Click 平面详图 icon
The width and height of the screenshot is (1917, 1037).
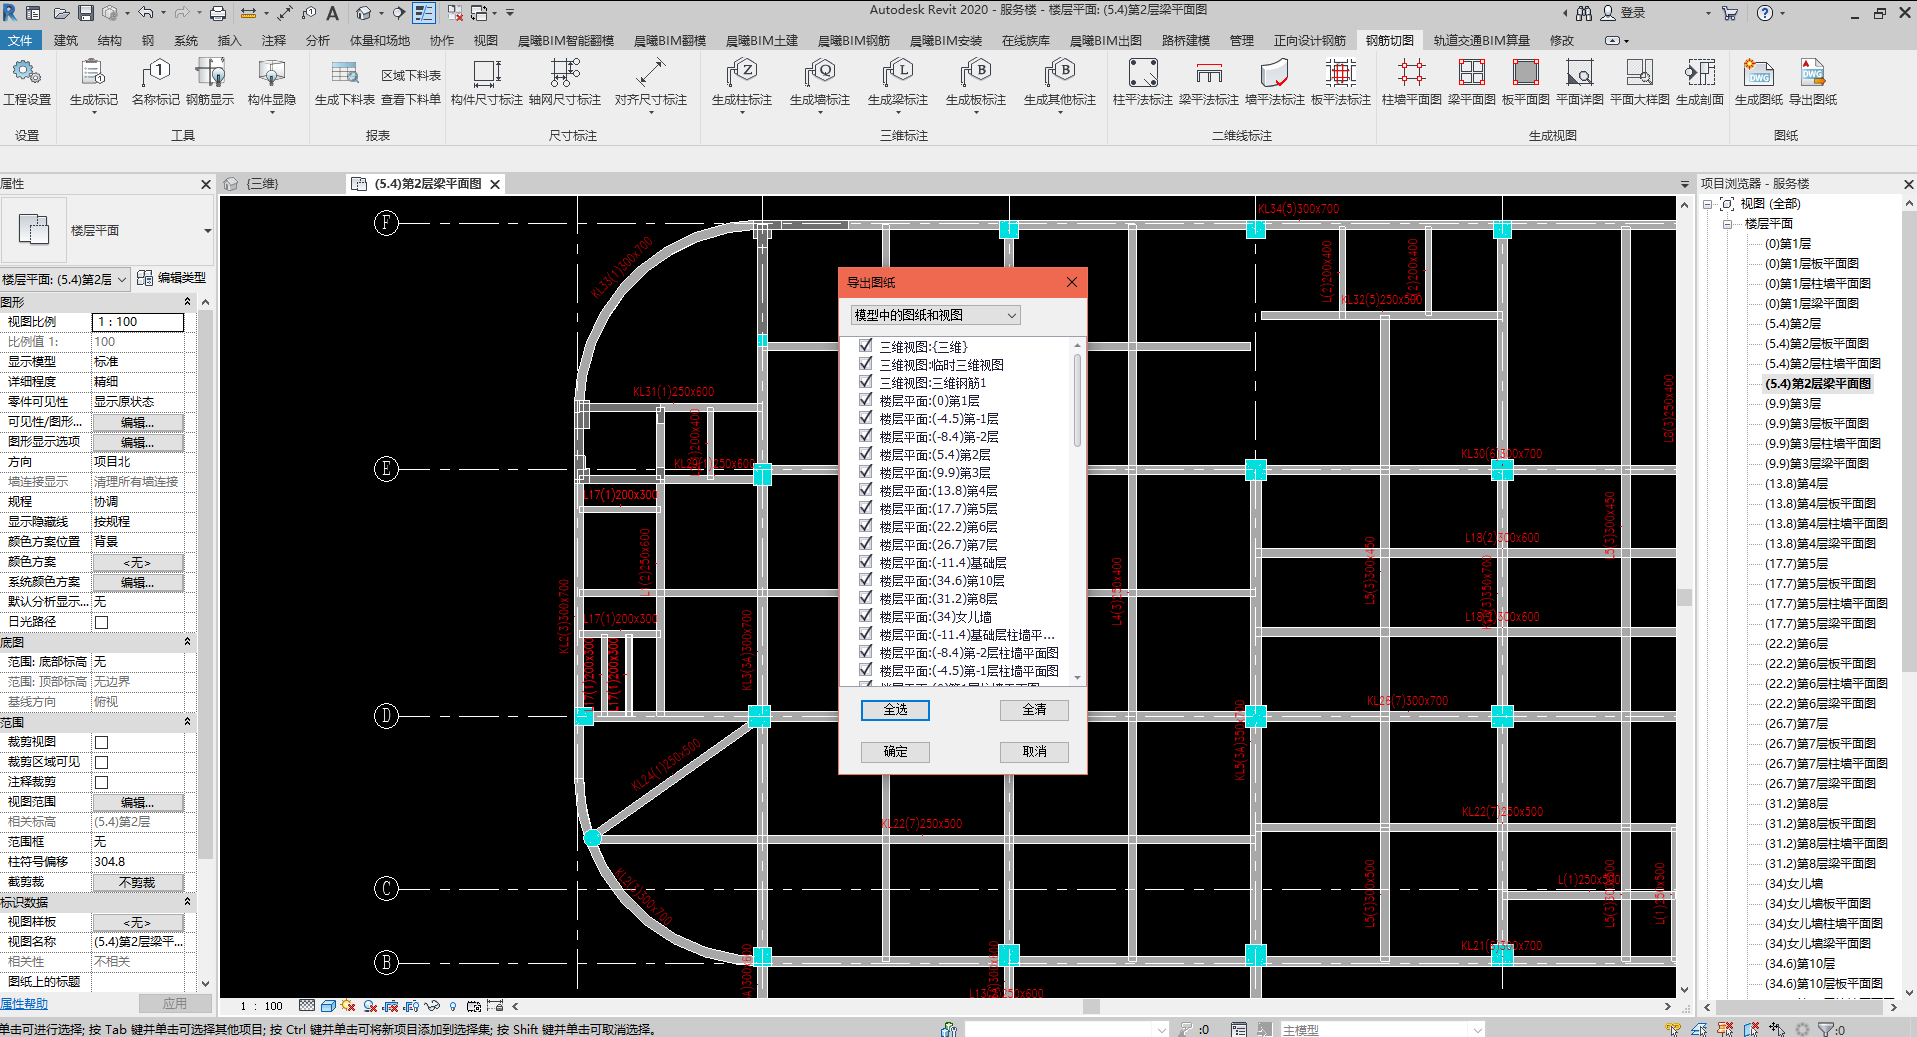(1580, 81)
